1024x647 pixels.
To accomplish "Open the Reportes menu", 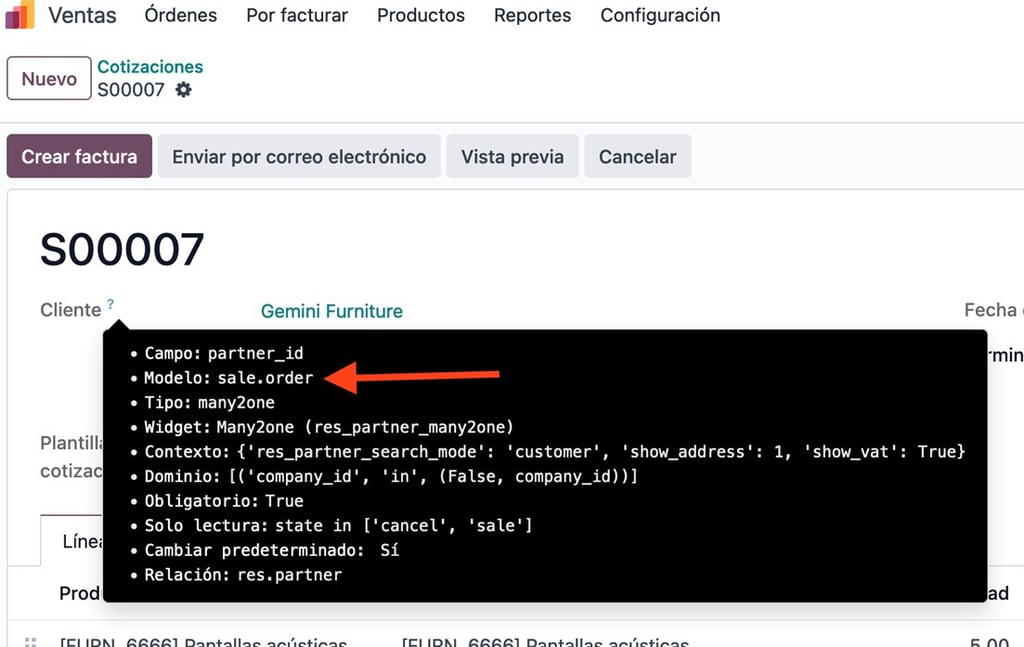I will (x=532, y=15).
